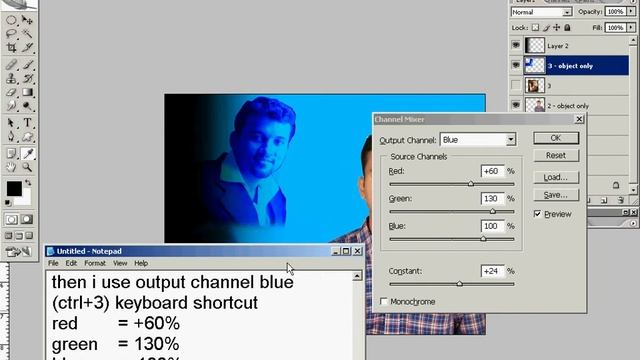The width and height of the screenshot is (640, 360).
Task: Hide the '3 - object only' layer
Action: [x=516, y=65]
